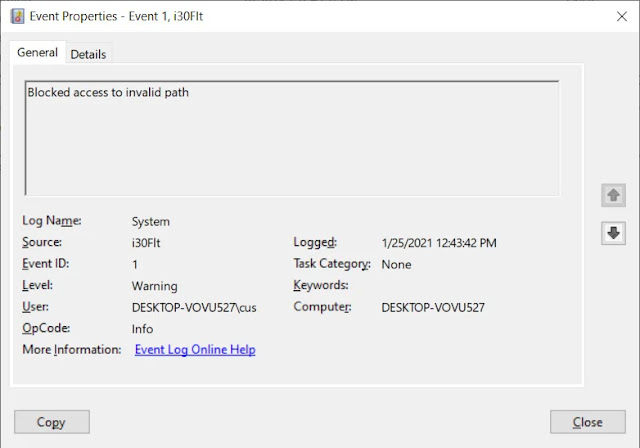
Task: Click the Log Name value 'System'
Action: coord(151,222)
